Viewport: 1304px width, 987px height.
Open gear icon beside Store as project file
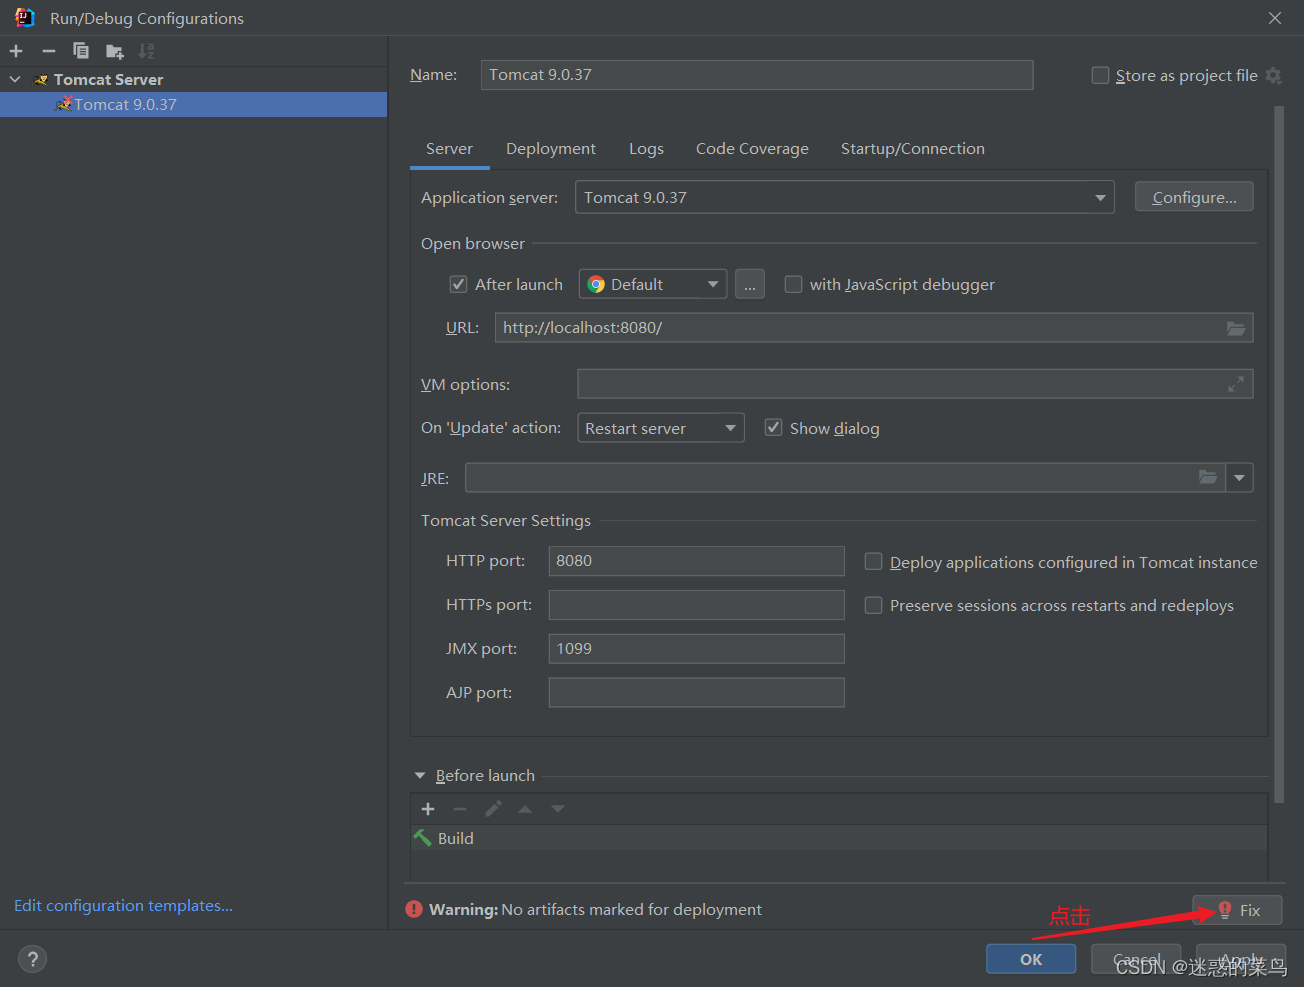click(x=1273, y=75)
